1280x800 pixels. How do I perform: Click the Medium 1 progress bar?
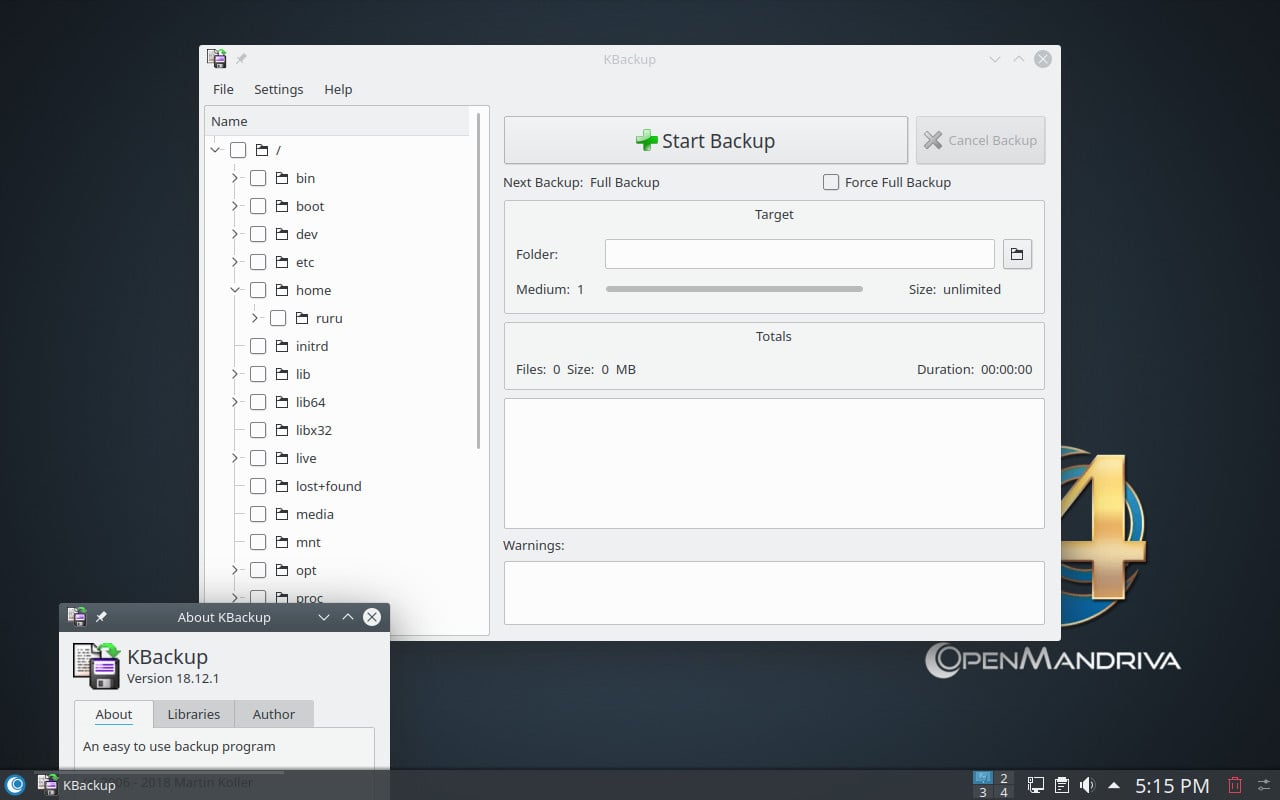(735, 289)
